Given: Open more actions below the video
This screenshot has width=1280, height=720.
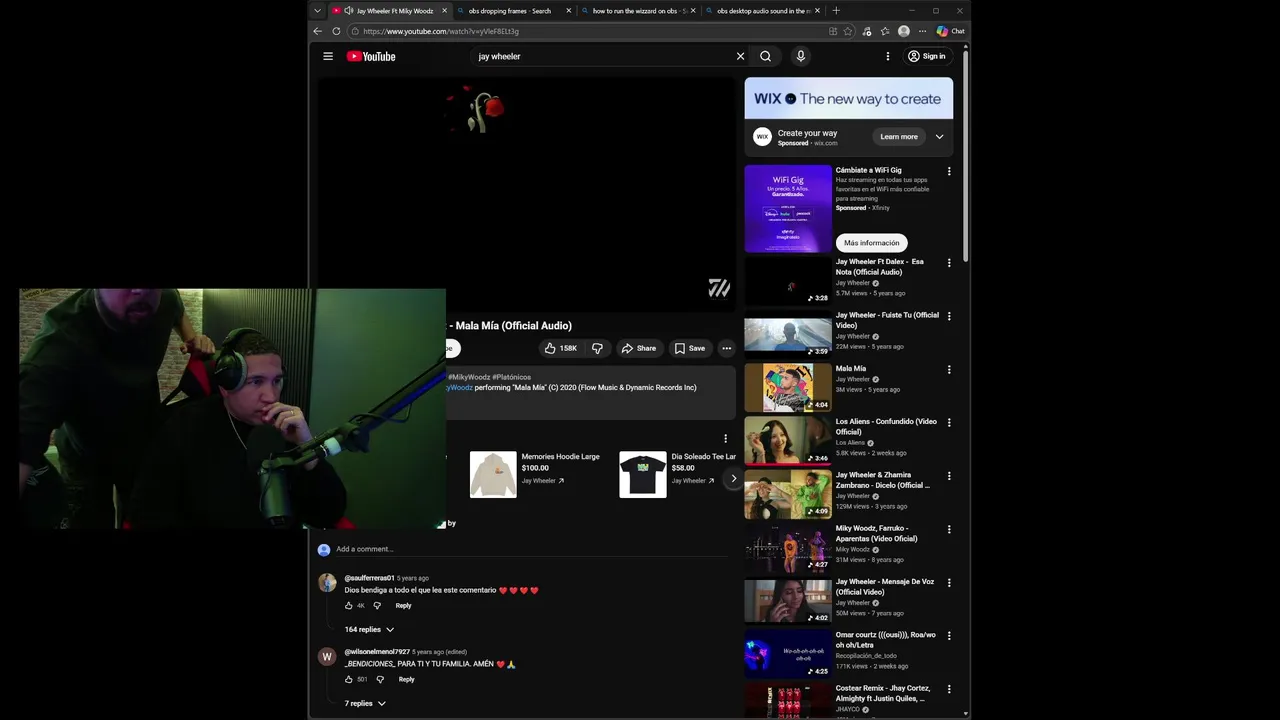Looking at the screenshot, I should click(727, 348).
